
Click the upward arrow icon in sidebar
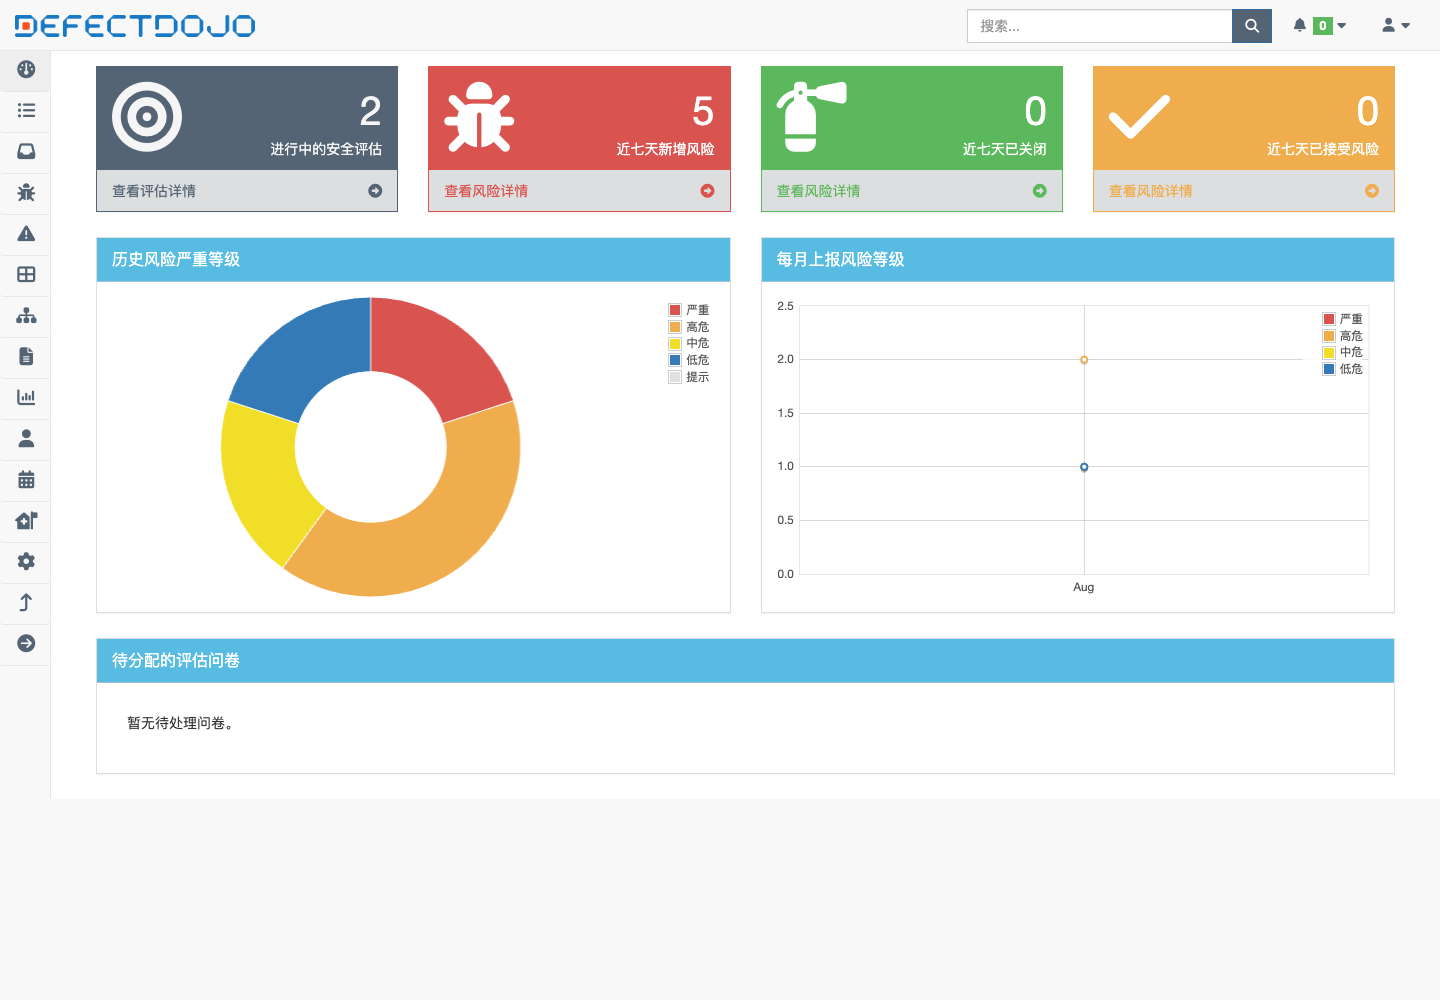click(x=26, y=602)
